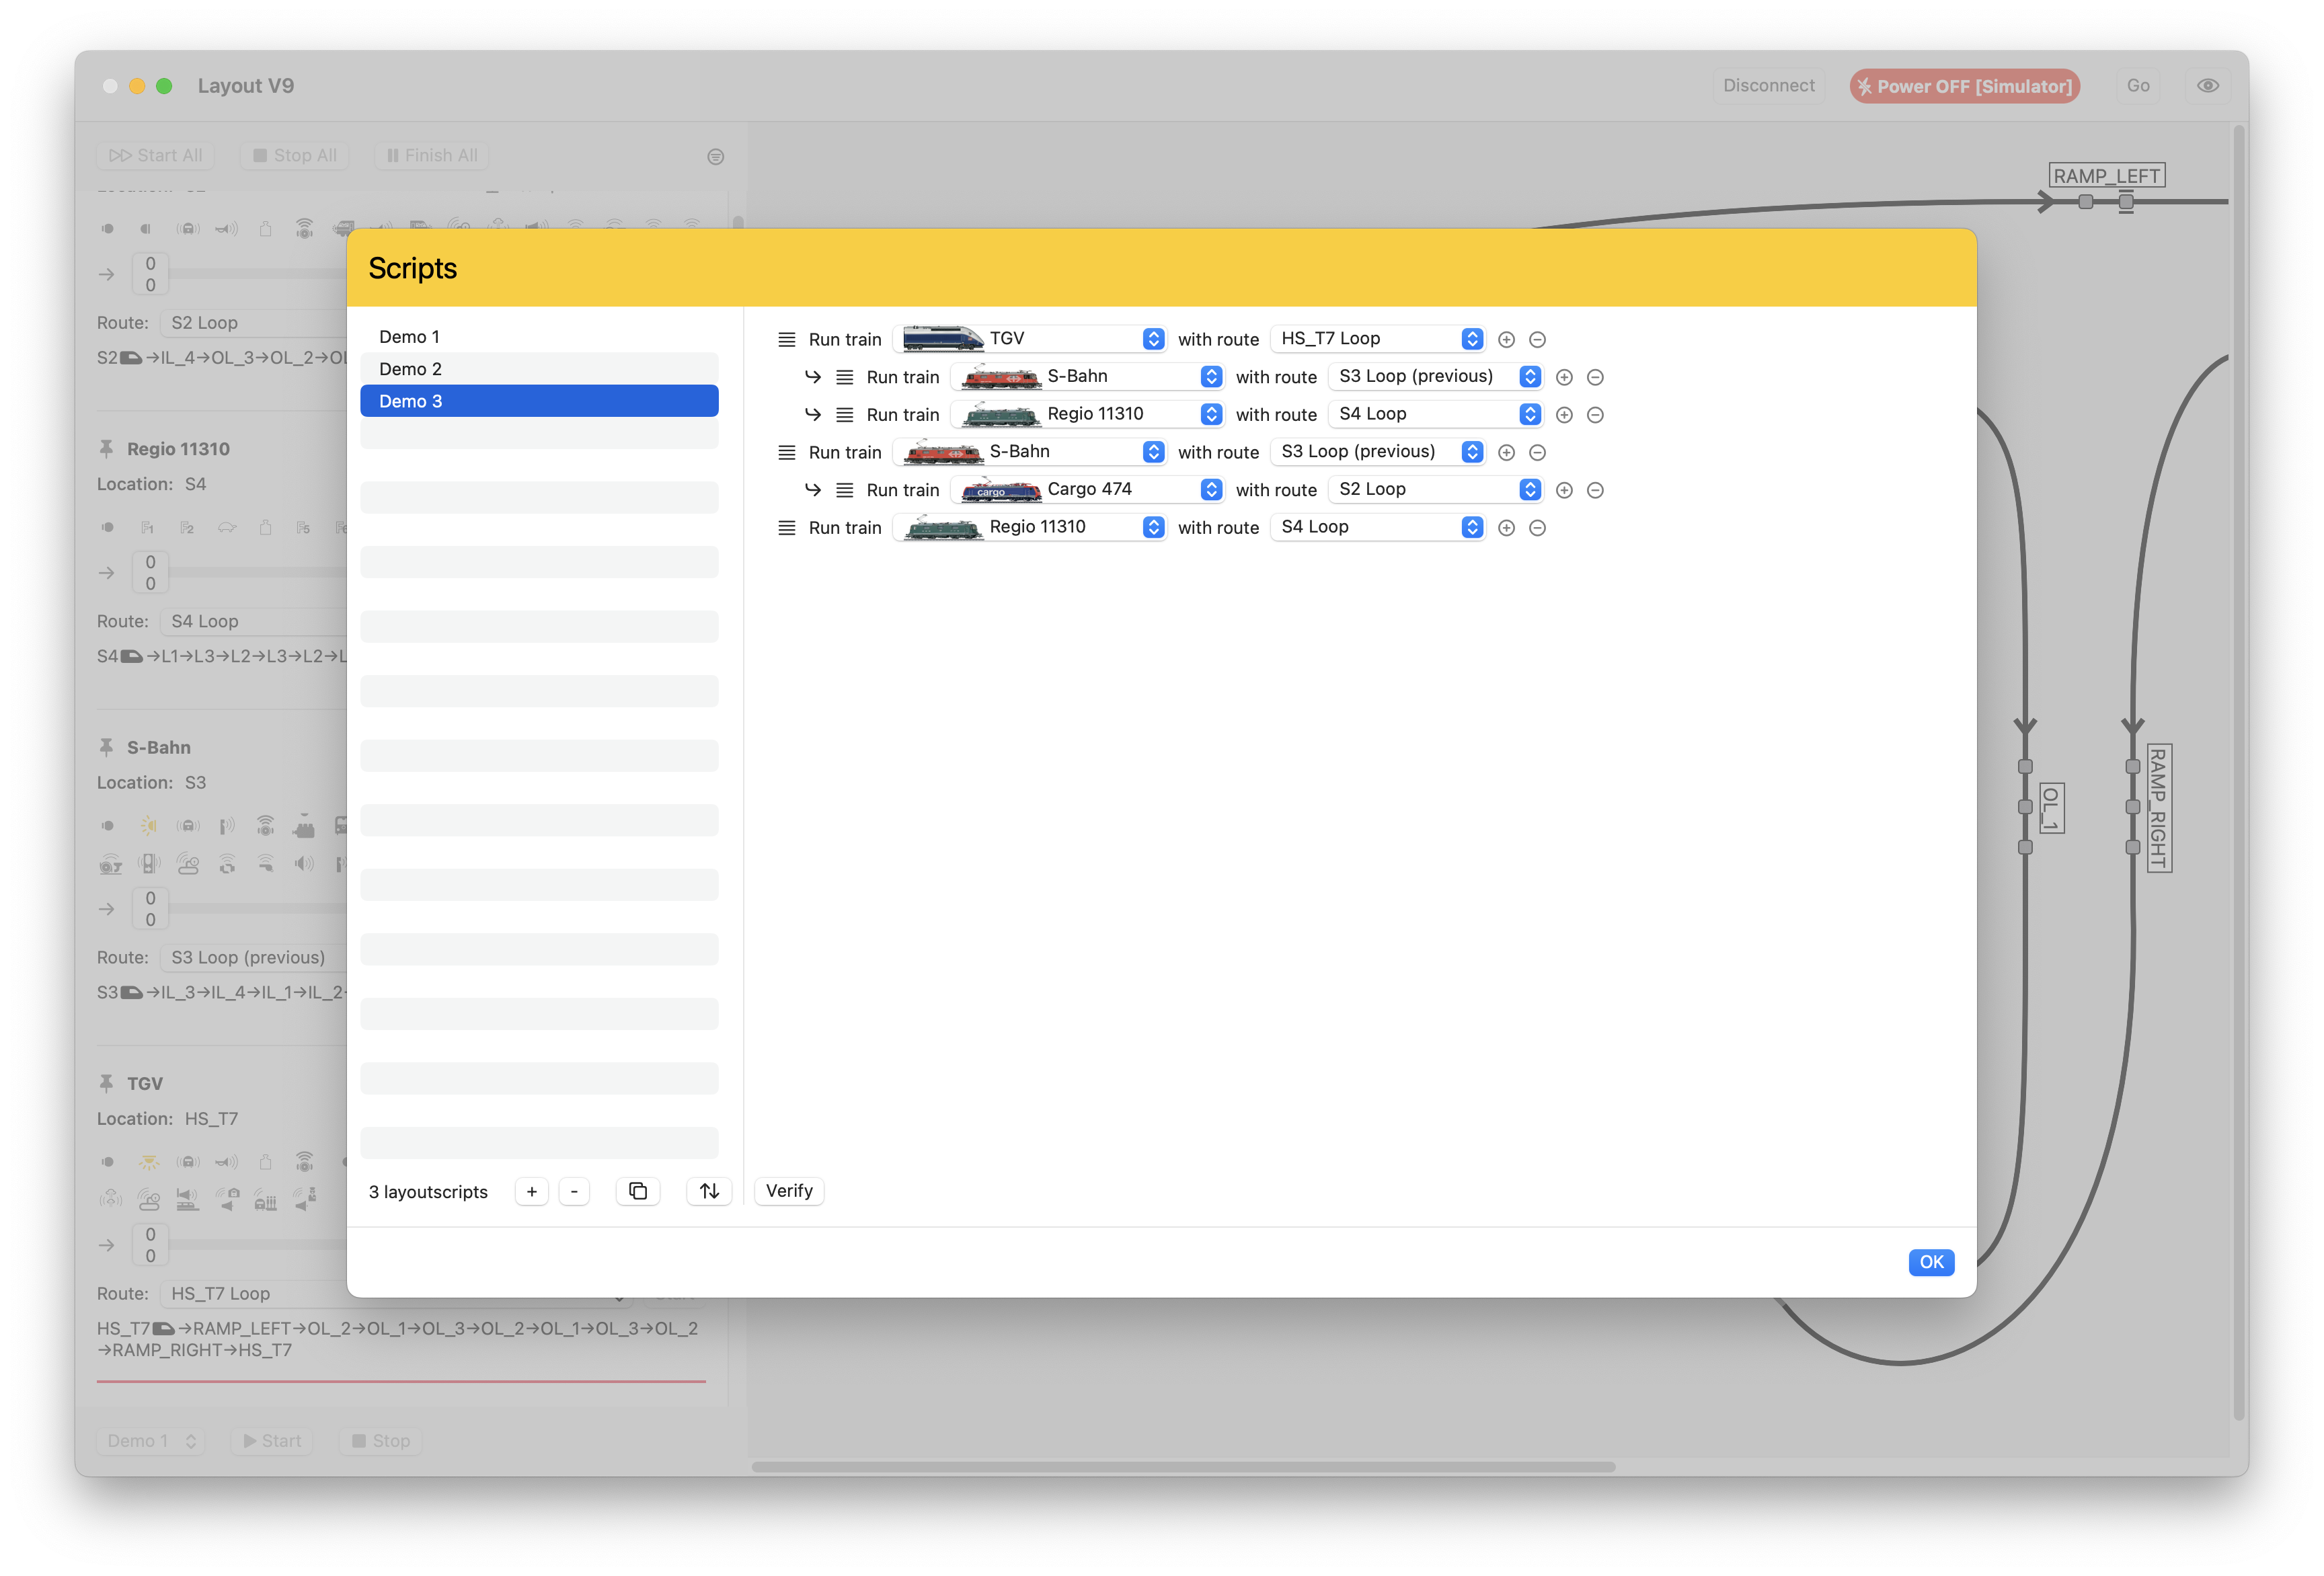This screenshot has width=2324, height=1576.
Task: Click the minus icon on S-Bahn top-level row
Action: pyautogui.click(x=1537, y=453)
